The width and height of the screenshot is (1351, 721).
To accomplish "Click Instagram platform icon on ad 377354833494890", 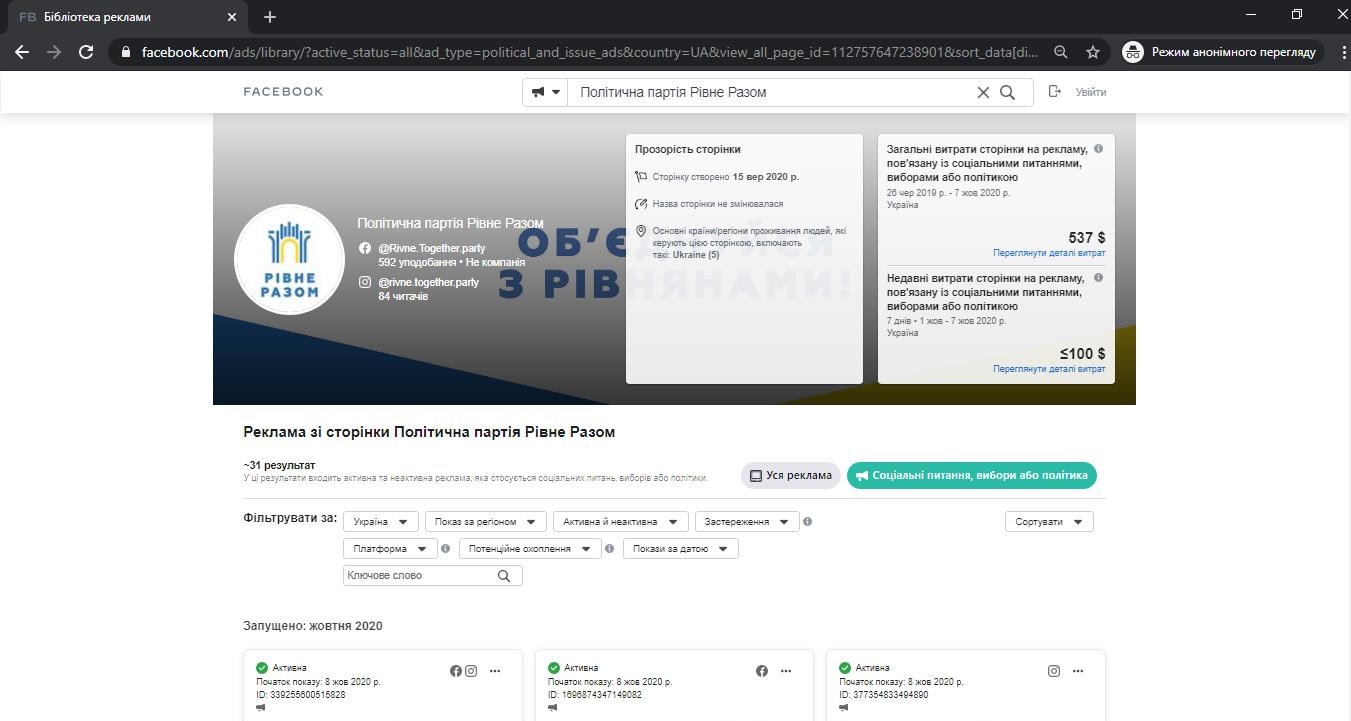I will [1054, 671].
